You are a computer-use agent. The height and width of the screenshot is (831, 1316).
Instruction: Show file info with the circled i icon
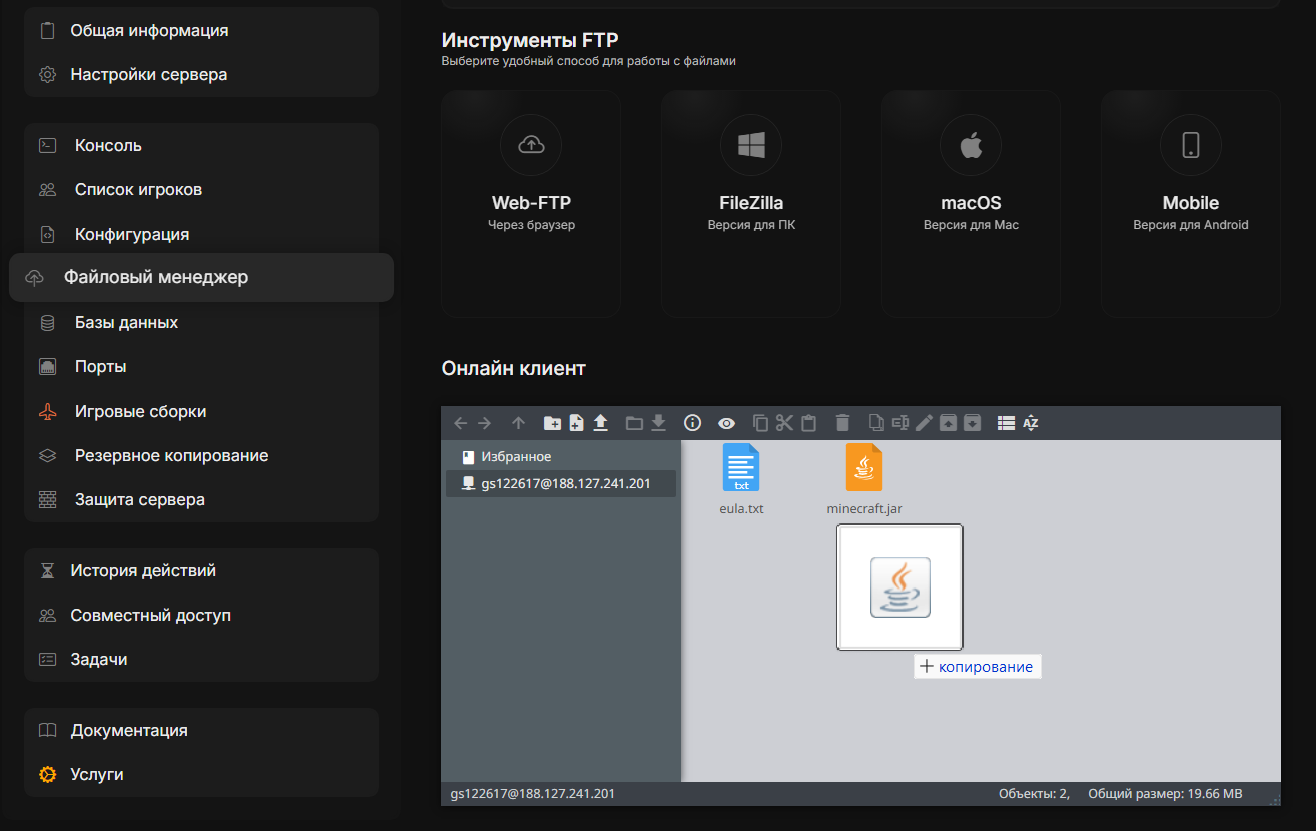click(x=692, y=423)
